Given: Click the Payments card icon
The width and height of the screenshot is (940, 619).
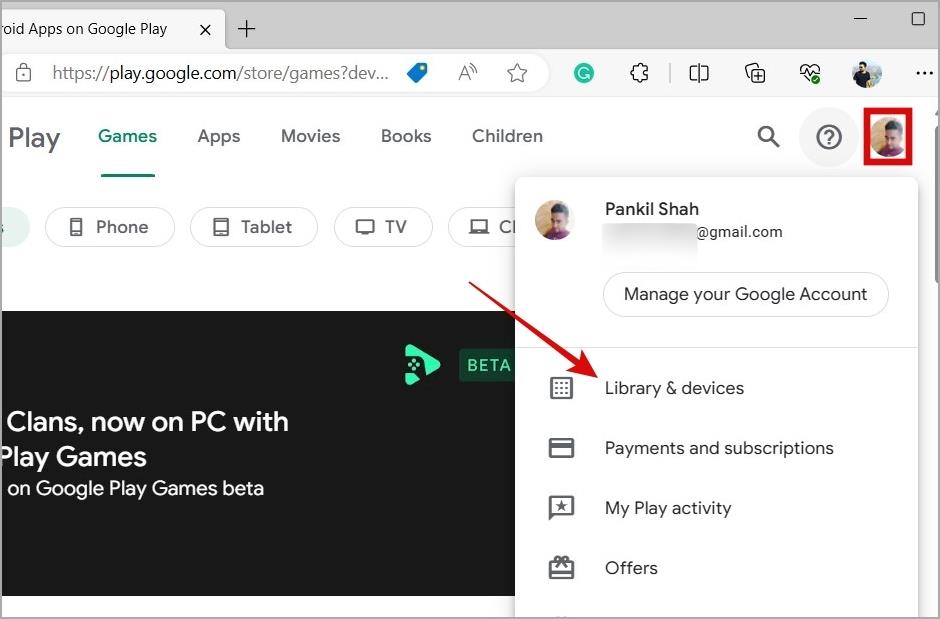Looking at the screenshot, I should tap(561, 448).
